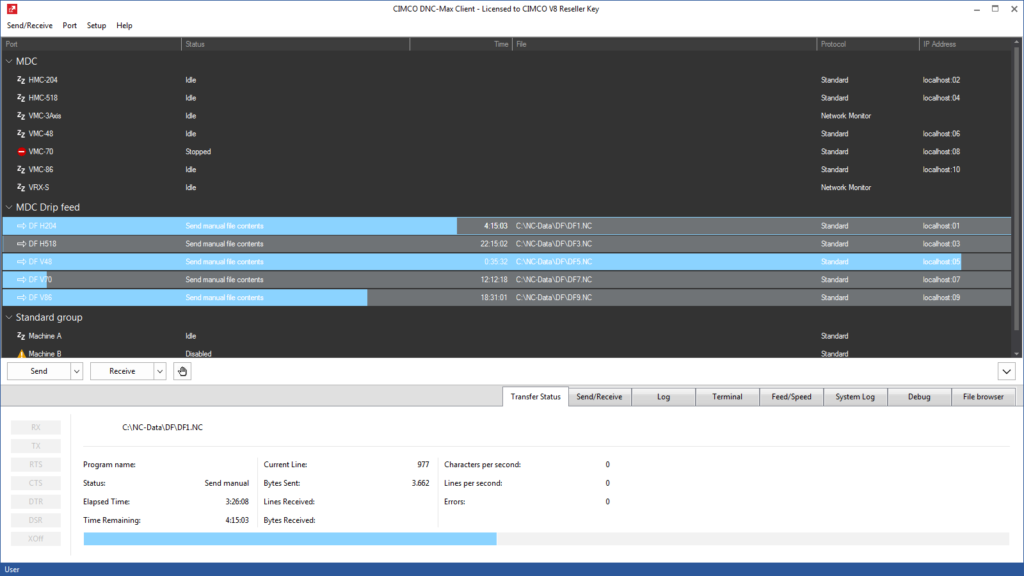Click the idle sleep icon for HMC-518
Image resolution: width=1024 pixels, height=576 pixels.
point(21,98)
